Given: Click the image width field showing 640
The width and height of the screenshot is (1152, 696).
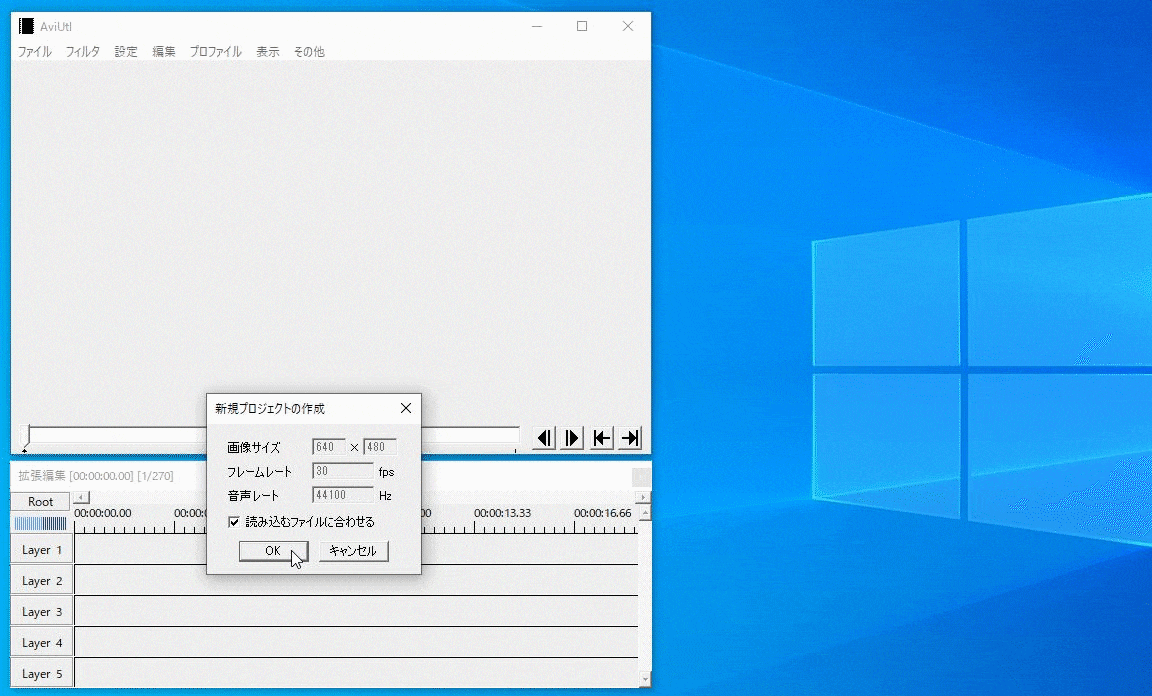Looking at the screenshot, I should (328, 447).
